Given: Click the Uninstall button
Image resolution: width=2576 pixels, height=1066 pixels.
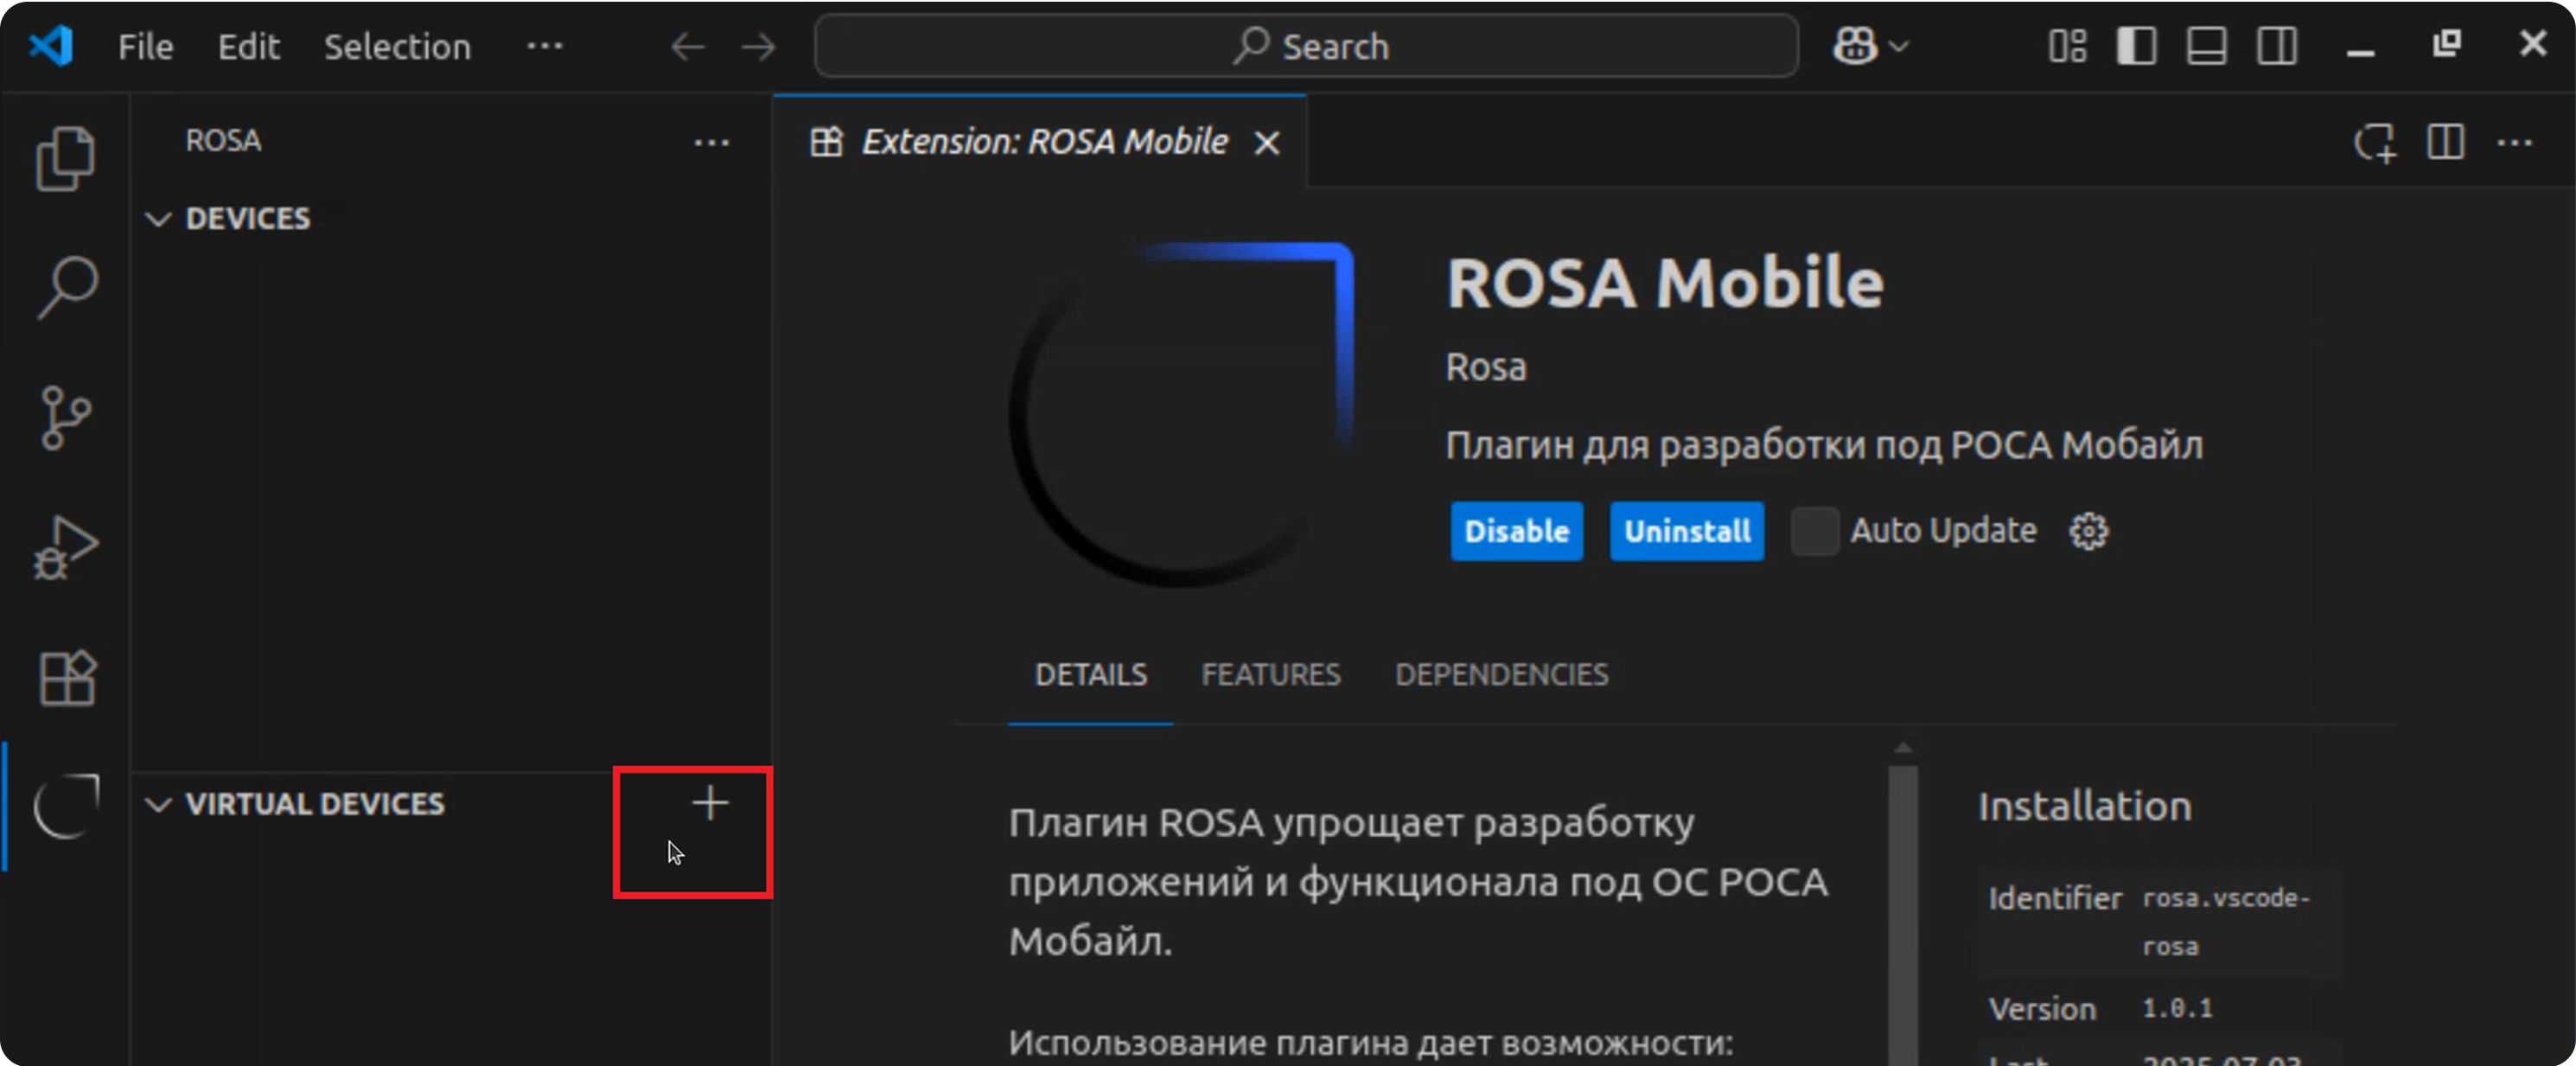Looking at the screenshot, I should tap(1686, 531).
